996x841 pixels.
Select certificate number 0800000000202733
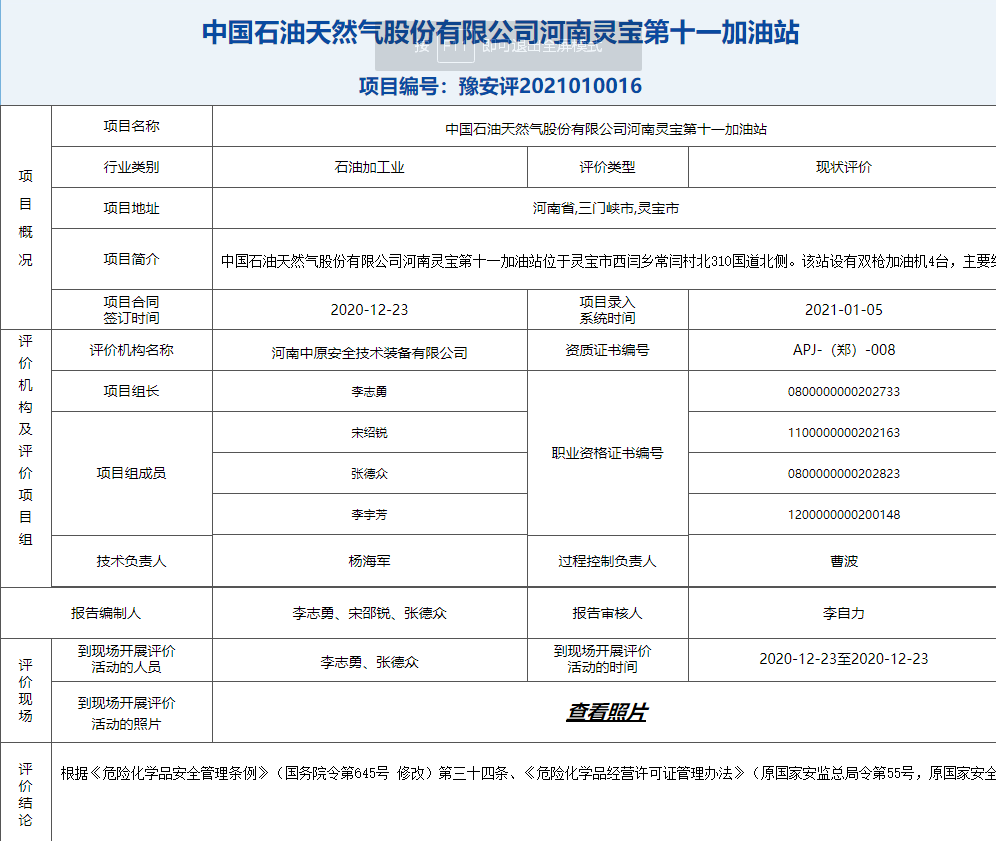[x=844, y=391]
